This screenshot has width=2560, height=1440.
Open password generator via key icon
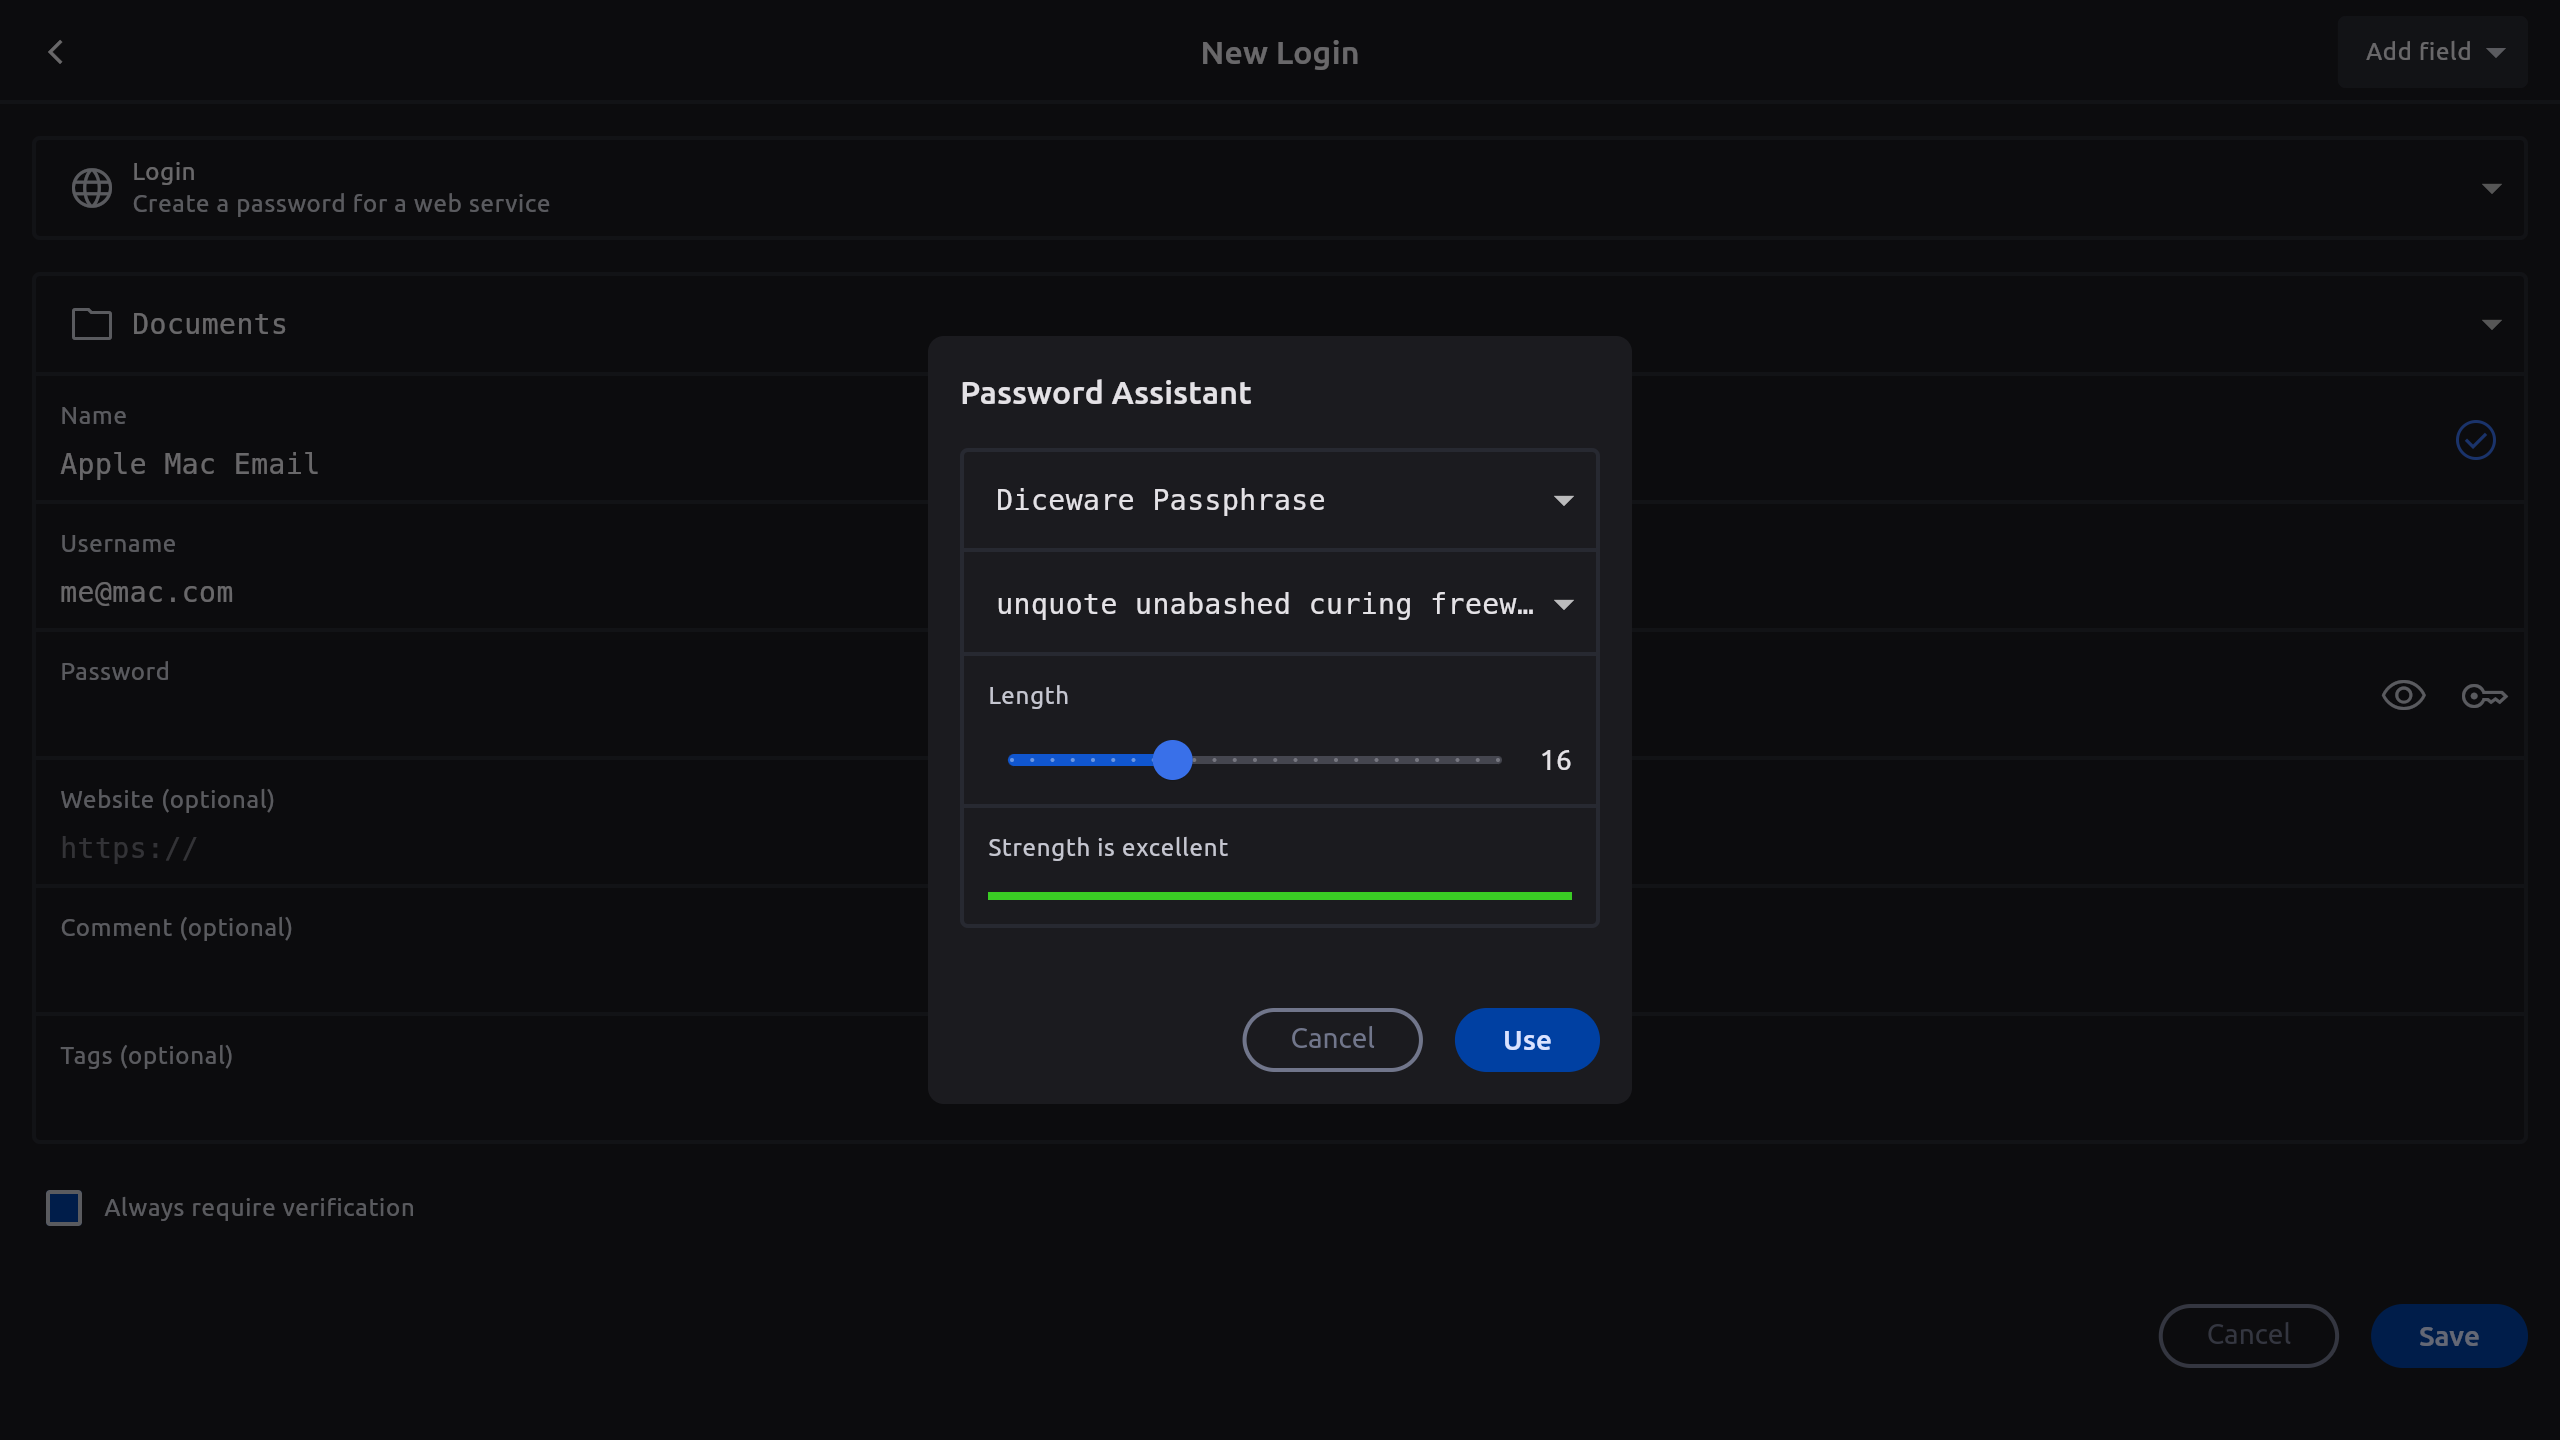2484,696
